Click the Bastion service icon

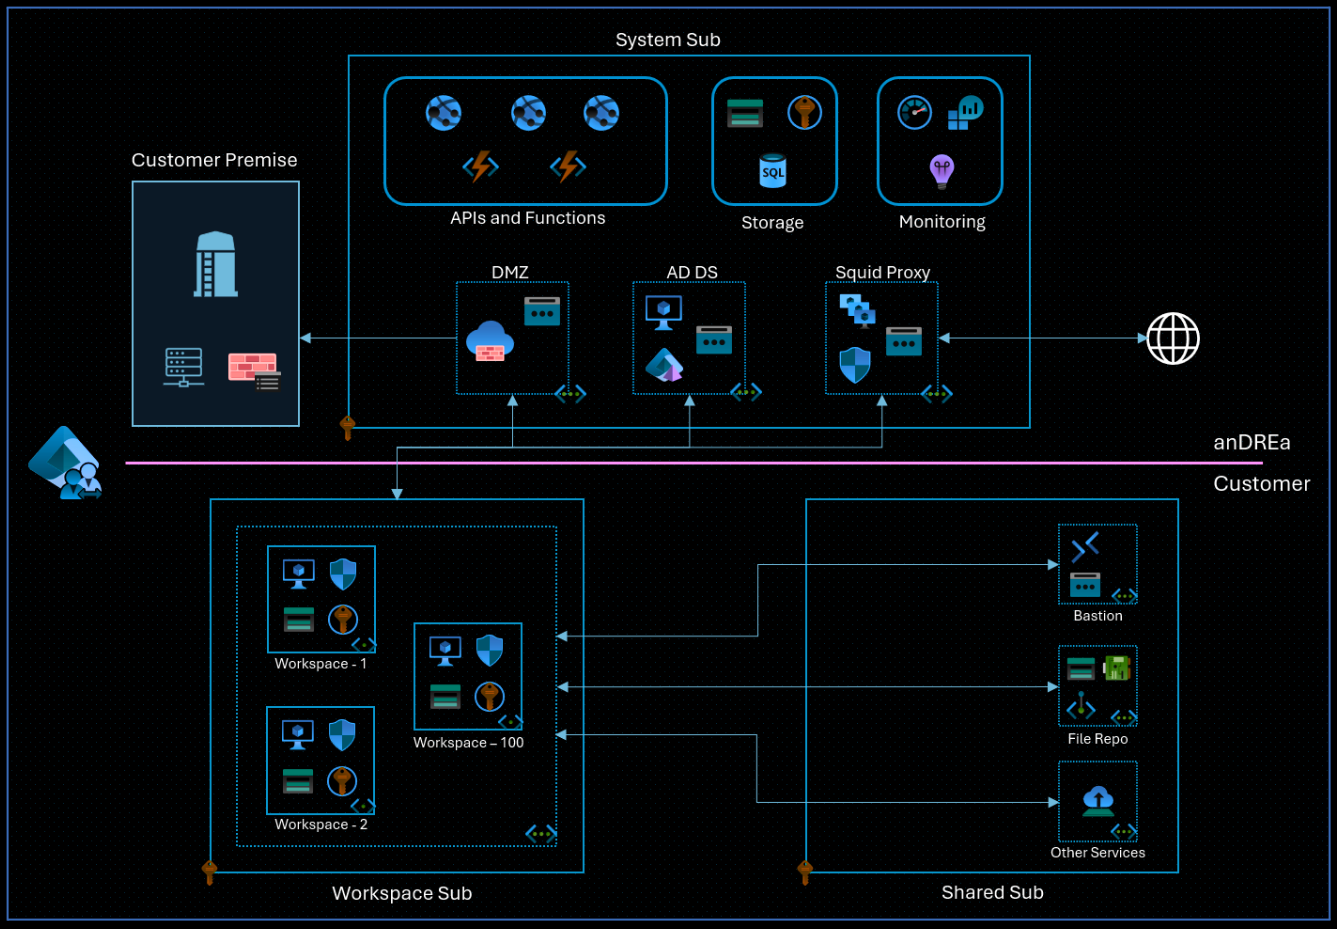point(1085,547)
